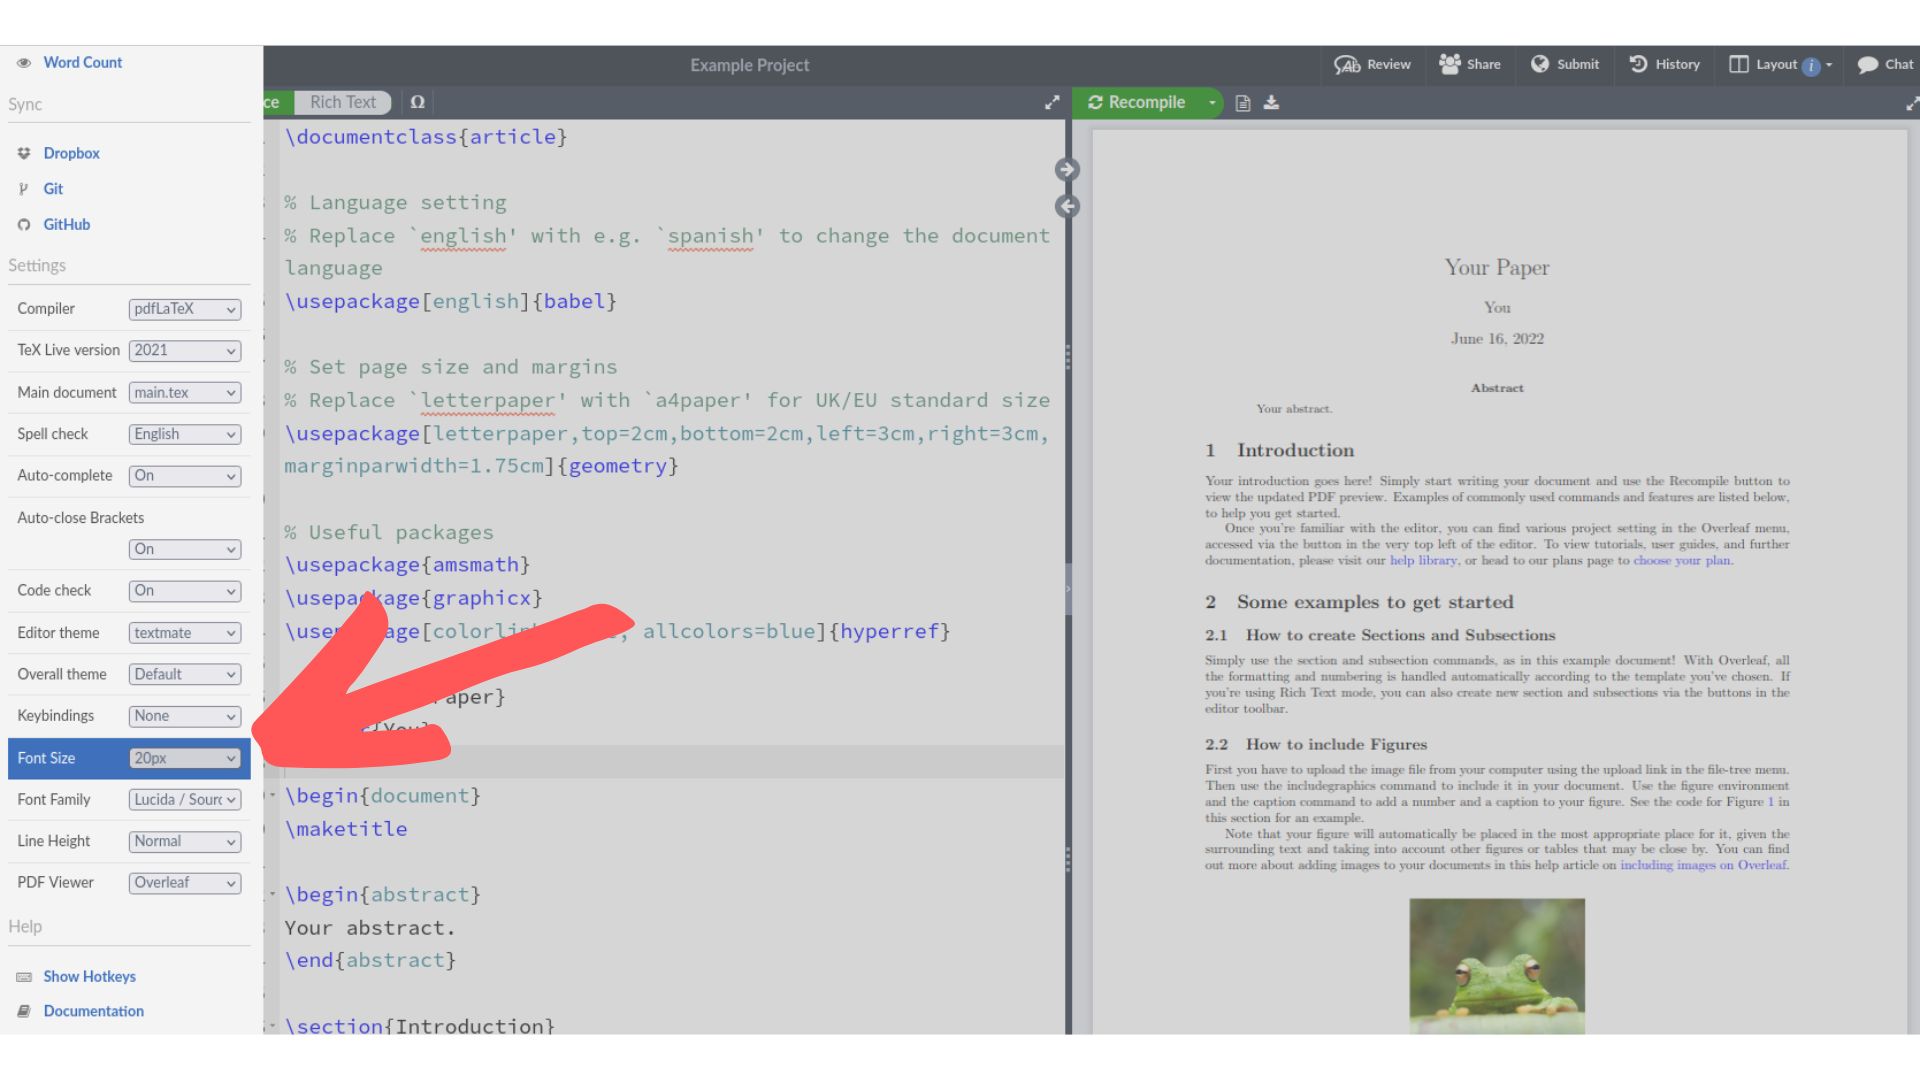Insert a symbol with the Omega icon
The height and width of the screenshot is (1080, 1920).
coord(418,101)
